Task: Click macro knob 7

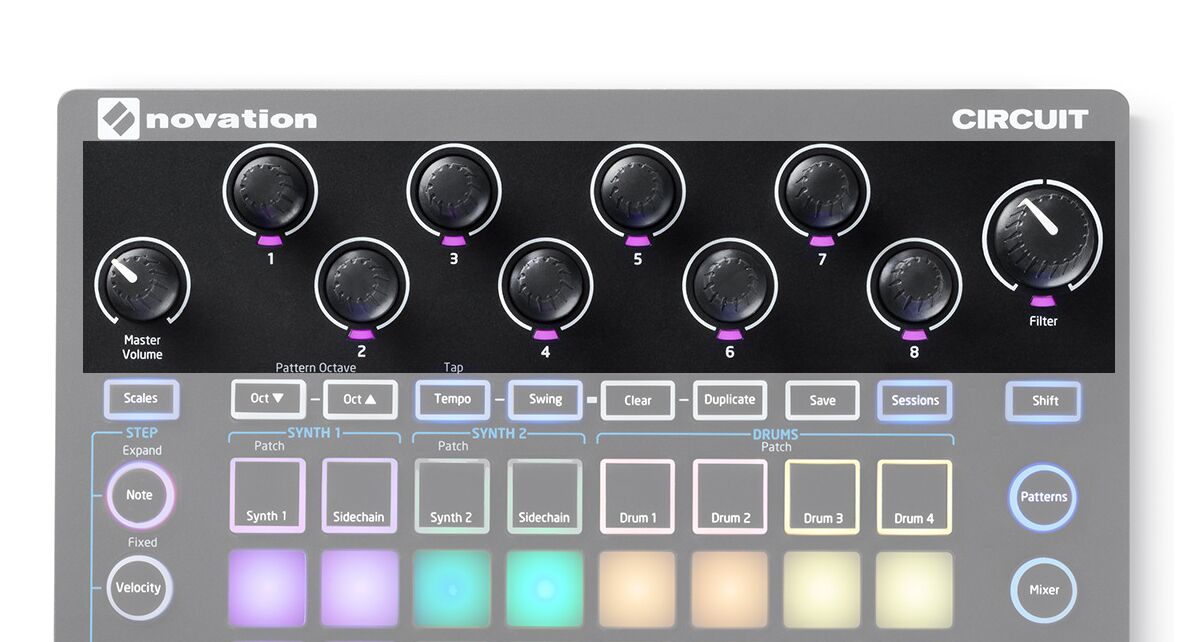Action: click(x=822, y=191)
